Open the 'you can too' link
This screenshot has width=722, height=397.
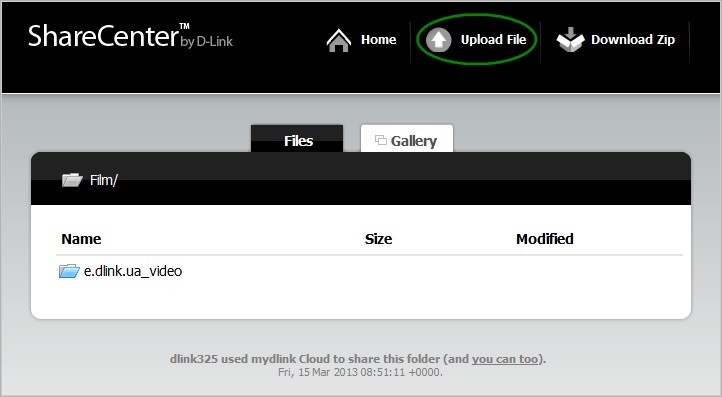pyautogui.click(x=505, y=359)
